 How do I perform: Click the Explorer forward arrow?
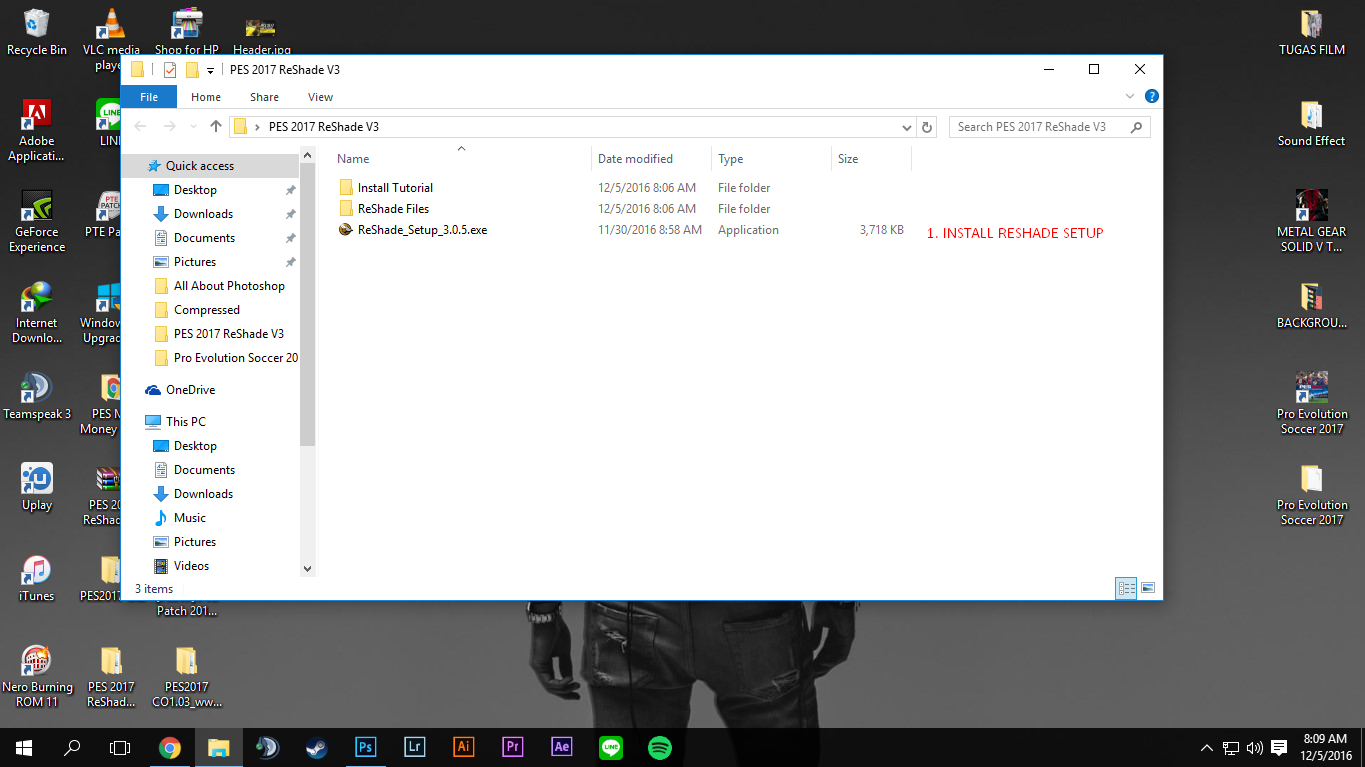170,127
